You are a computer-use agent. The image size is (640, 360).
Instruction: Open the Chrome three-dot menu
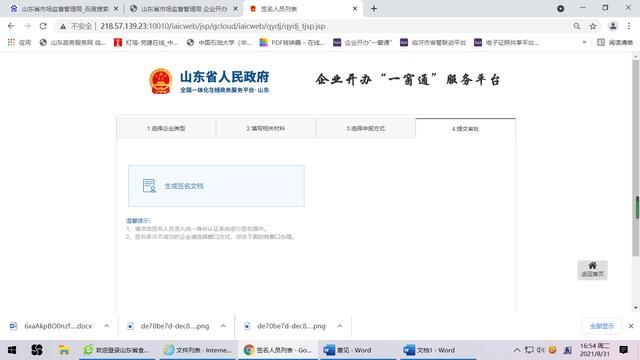coord(629,26)
